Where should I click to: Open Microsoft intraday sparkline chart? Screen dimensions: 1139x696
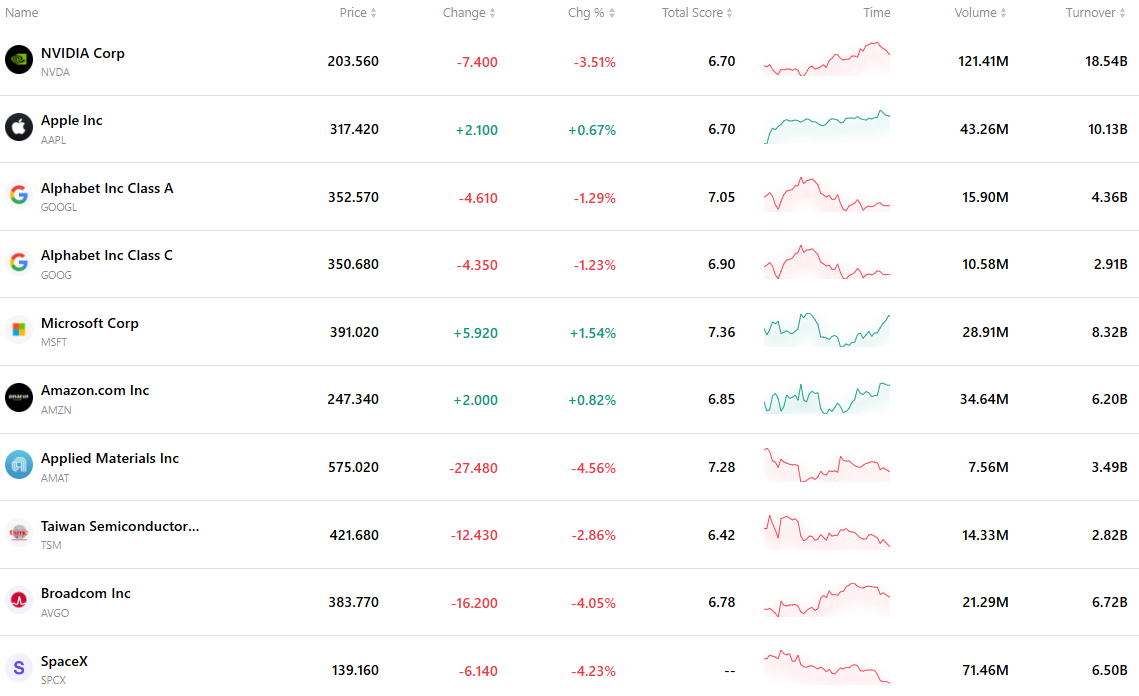(827, 330)
